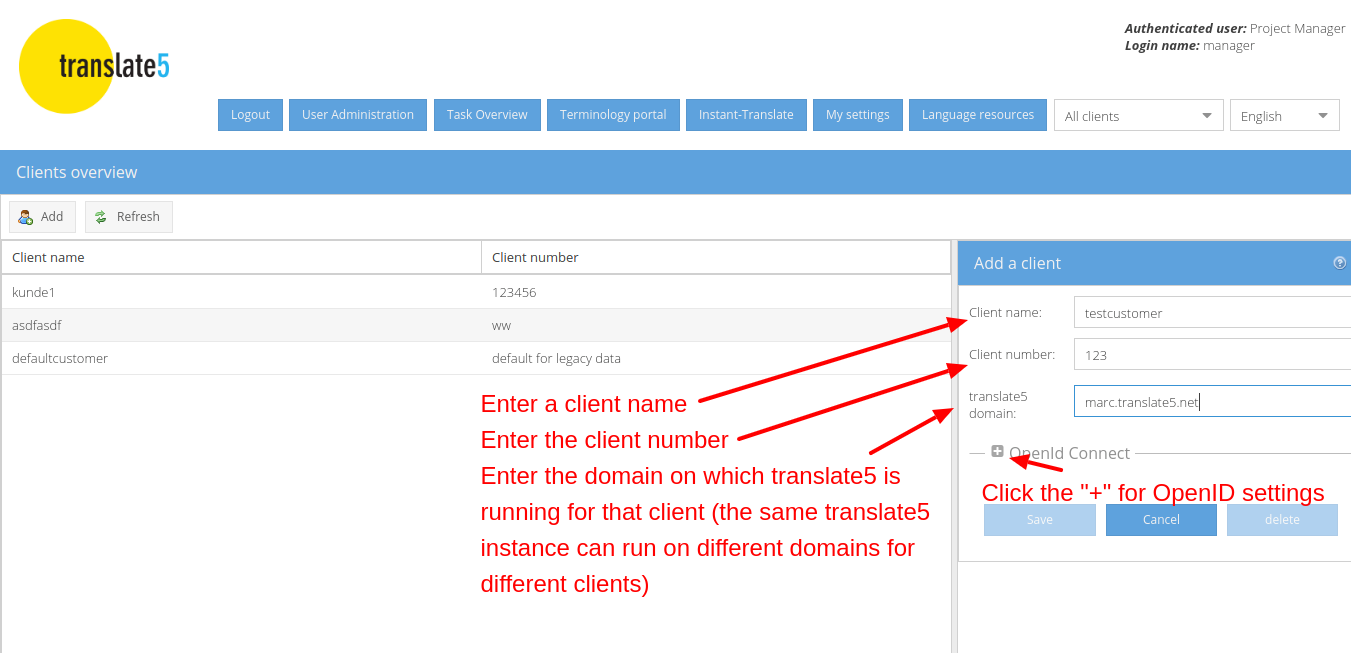1351x653 pixels.
Task: Click the delete button
Action: click(x=1282, y=520)
